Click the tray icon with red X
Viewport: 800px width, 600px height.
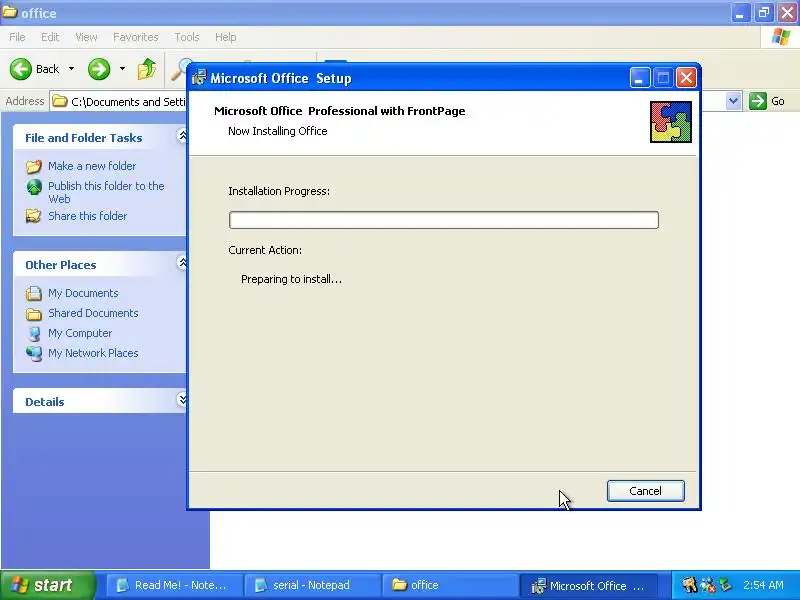coord(708,585)
